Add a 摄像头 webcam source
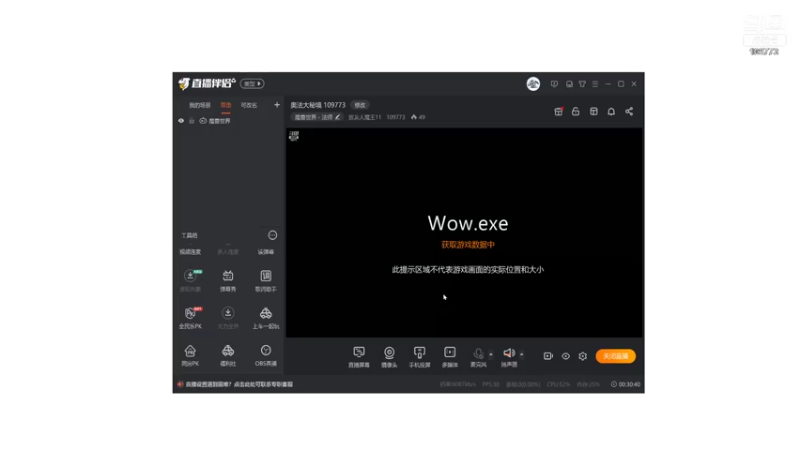The height and width of the screenshot is (450, 800). 389,357
